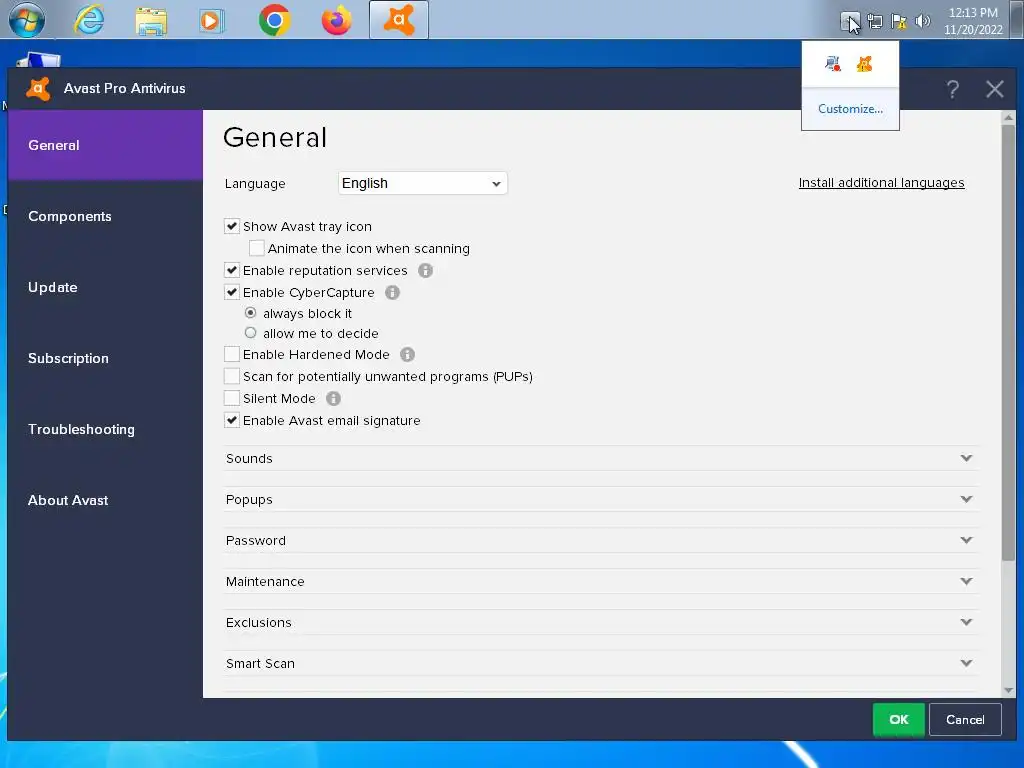Click the network icon with the red dot in the tray popup
The width and height of the screenshot is (1024, 768).
pos(833,64)
